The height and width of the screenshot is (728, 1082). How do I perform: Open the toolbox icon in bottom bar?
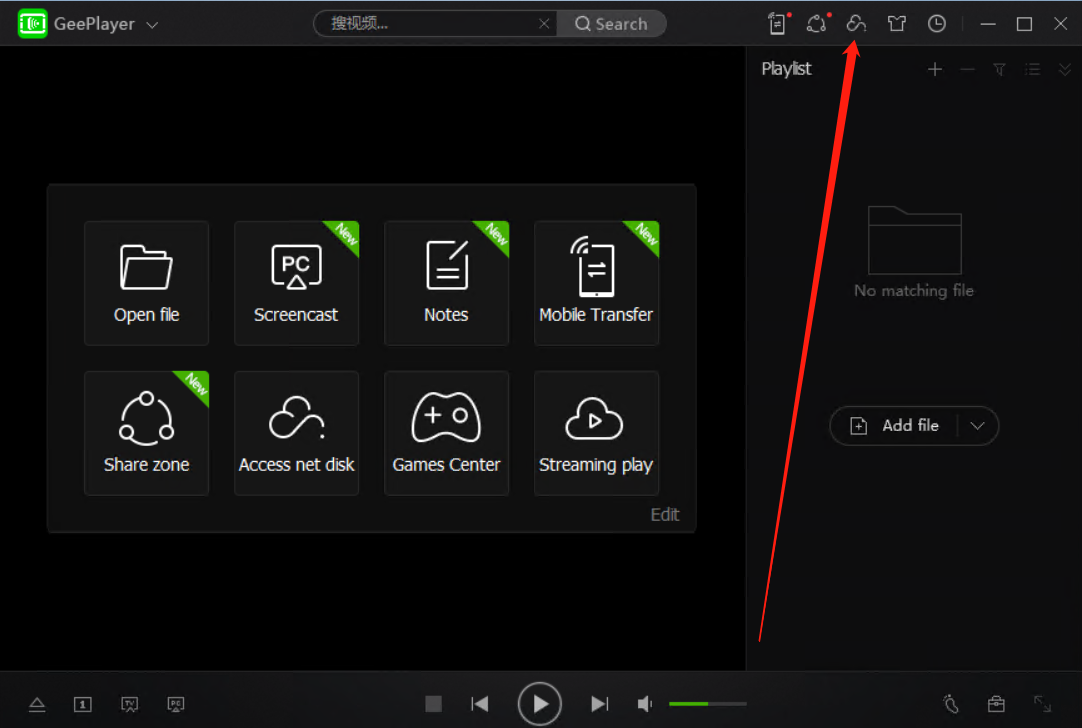point(995,704)
